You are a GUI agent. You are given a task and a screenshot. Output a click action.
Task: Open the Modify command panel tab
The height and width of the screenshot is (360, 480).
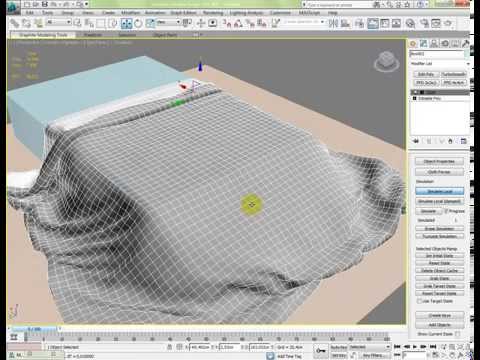coord(423,44)
